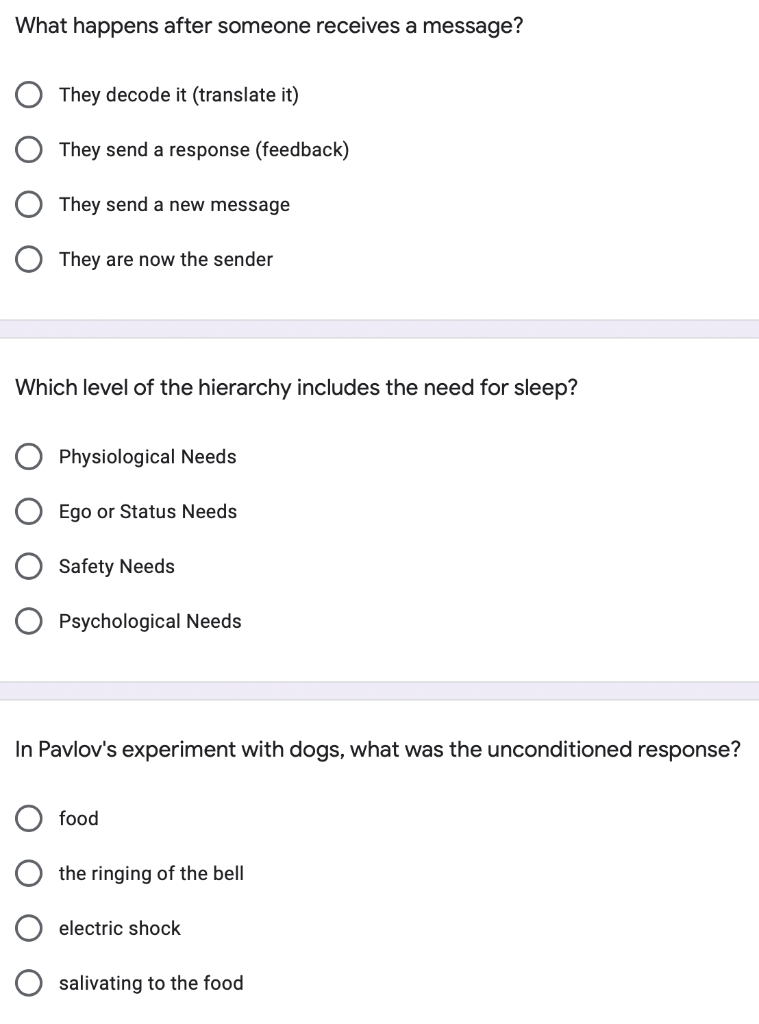Choose 'They send a response (feedback)'

pos(29,150)
